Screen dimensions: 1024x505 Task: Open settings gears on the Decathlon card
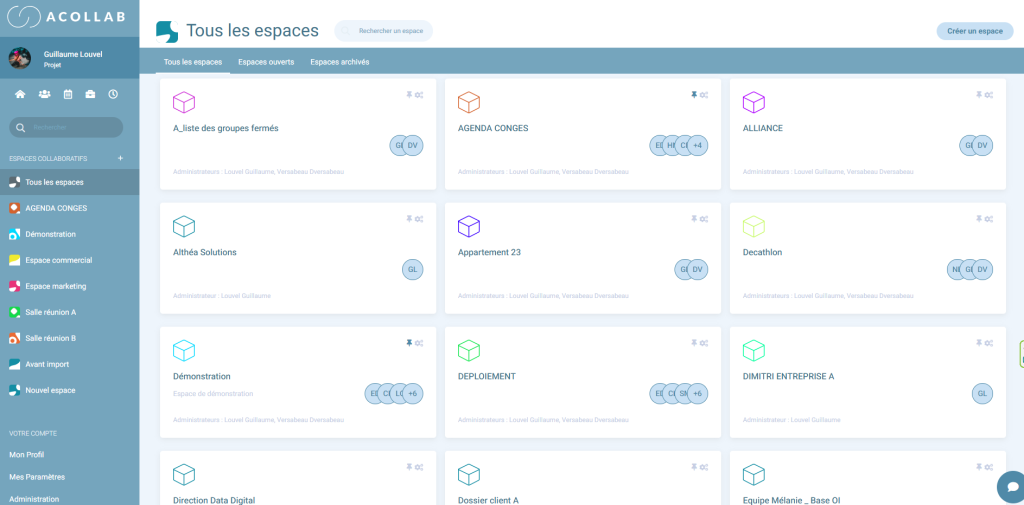tap(988, 219)
